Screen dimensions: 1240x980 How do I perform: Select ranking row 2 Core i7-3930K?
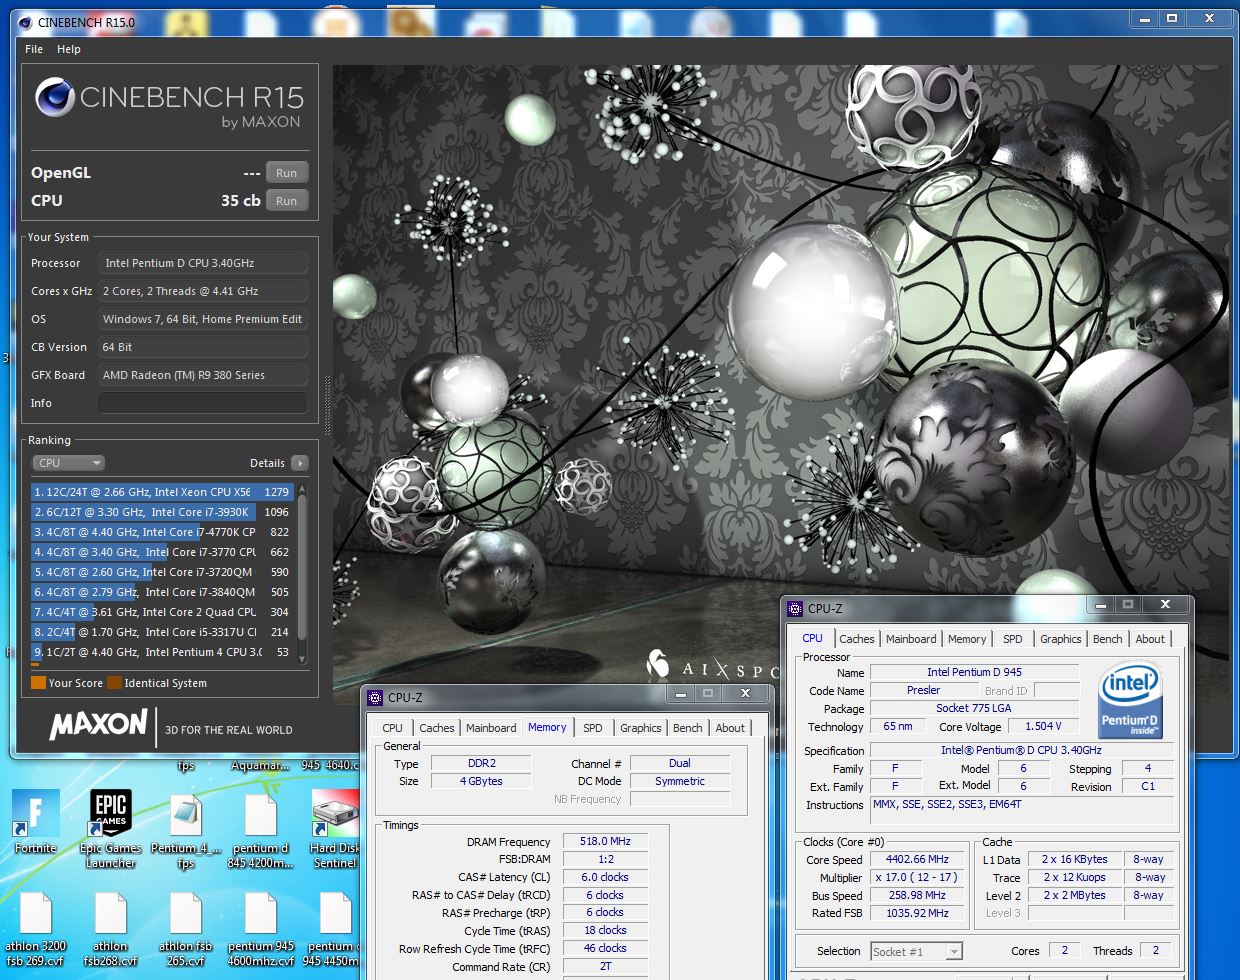[x=162, y=512]
